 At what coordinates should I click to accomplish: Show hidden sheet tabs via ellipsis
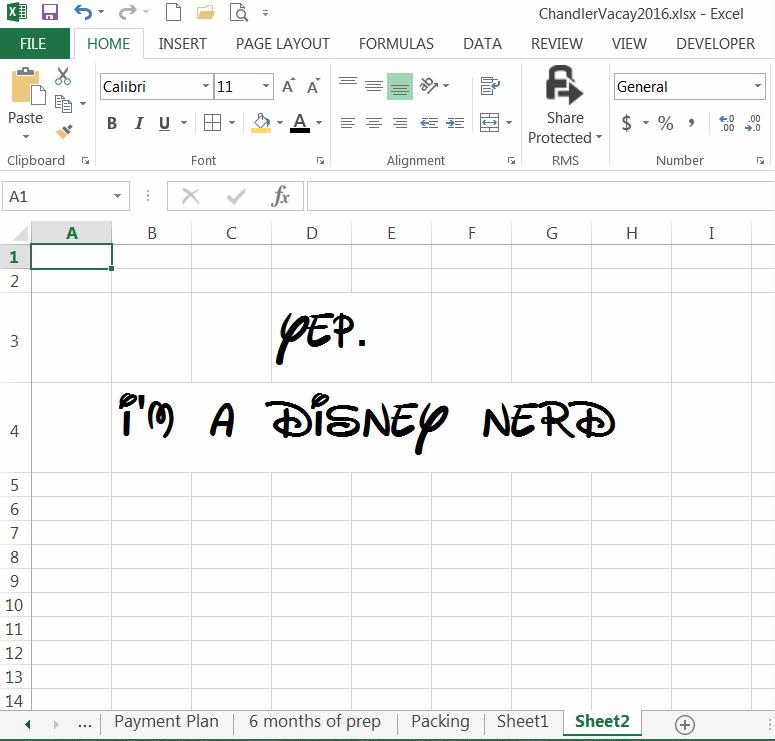pyautogui.click(x=85, y=725)
